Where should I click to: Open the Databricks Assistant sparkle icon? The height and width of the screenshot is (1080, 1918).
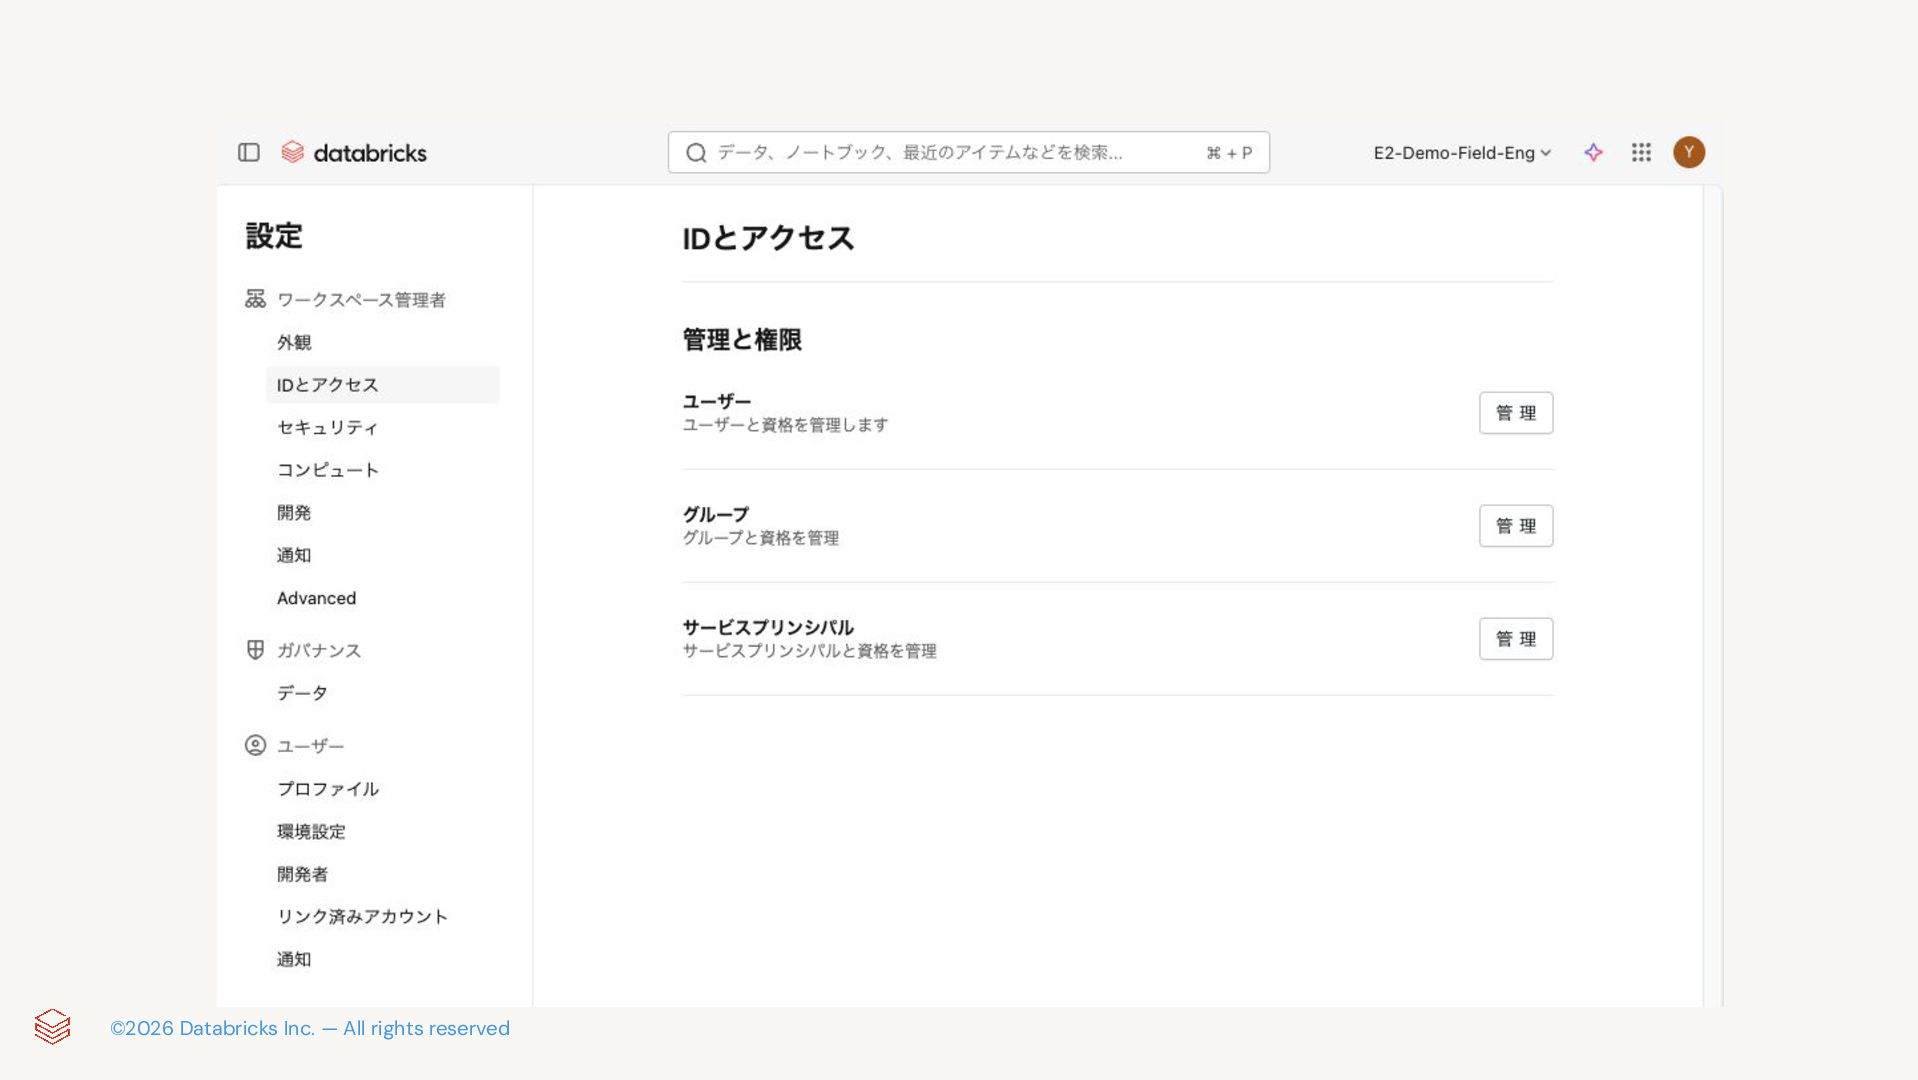point(1593,152)
